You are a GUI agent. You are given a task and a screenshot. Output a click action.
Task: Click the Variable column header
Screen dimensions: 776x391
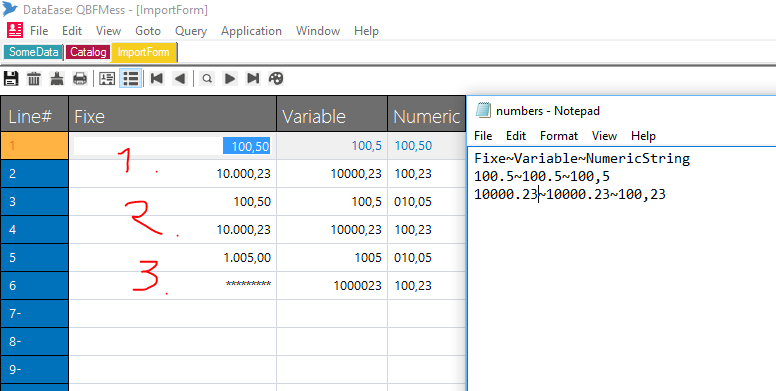point(332,114)
